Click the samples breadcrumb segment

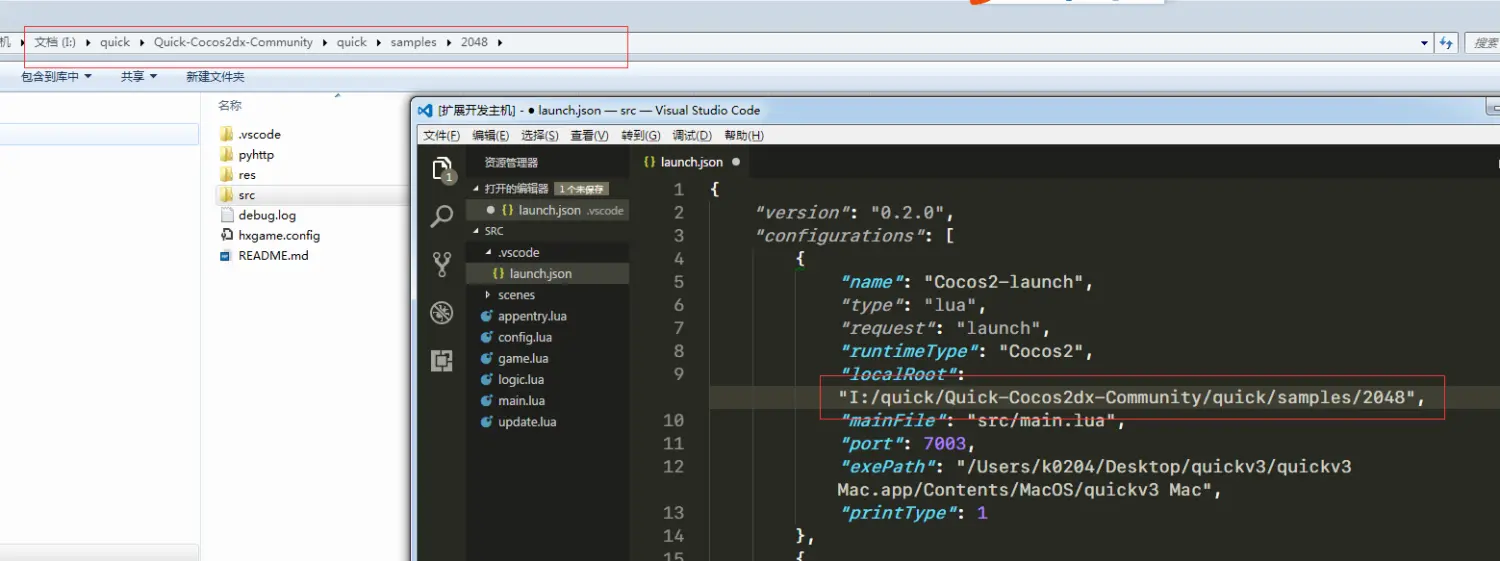[414, 43]
